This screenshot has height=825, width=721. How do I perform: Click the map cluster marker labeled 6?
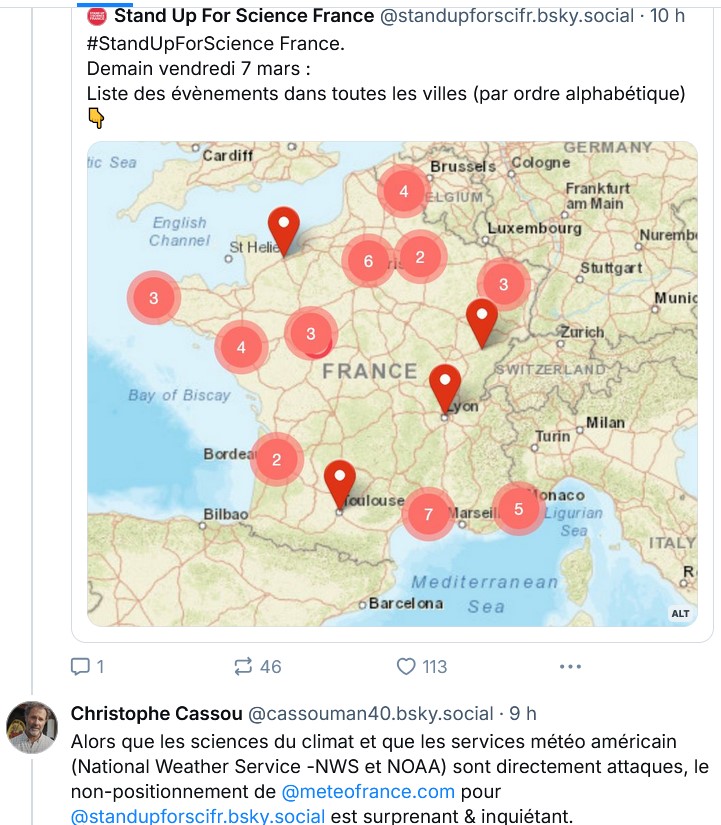pos(368,260)
